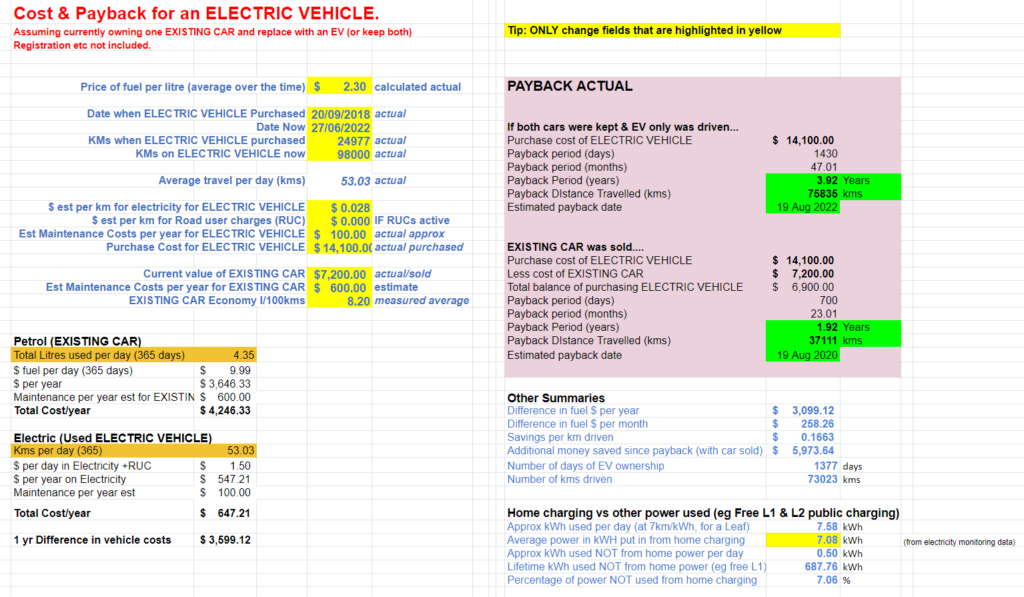
Task: Click the 73023 kms driven value
Action: (x=822, y=479)
